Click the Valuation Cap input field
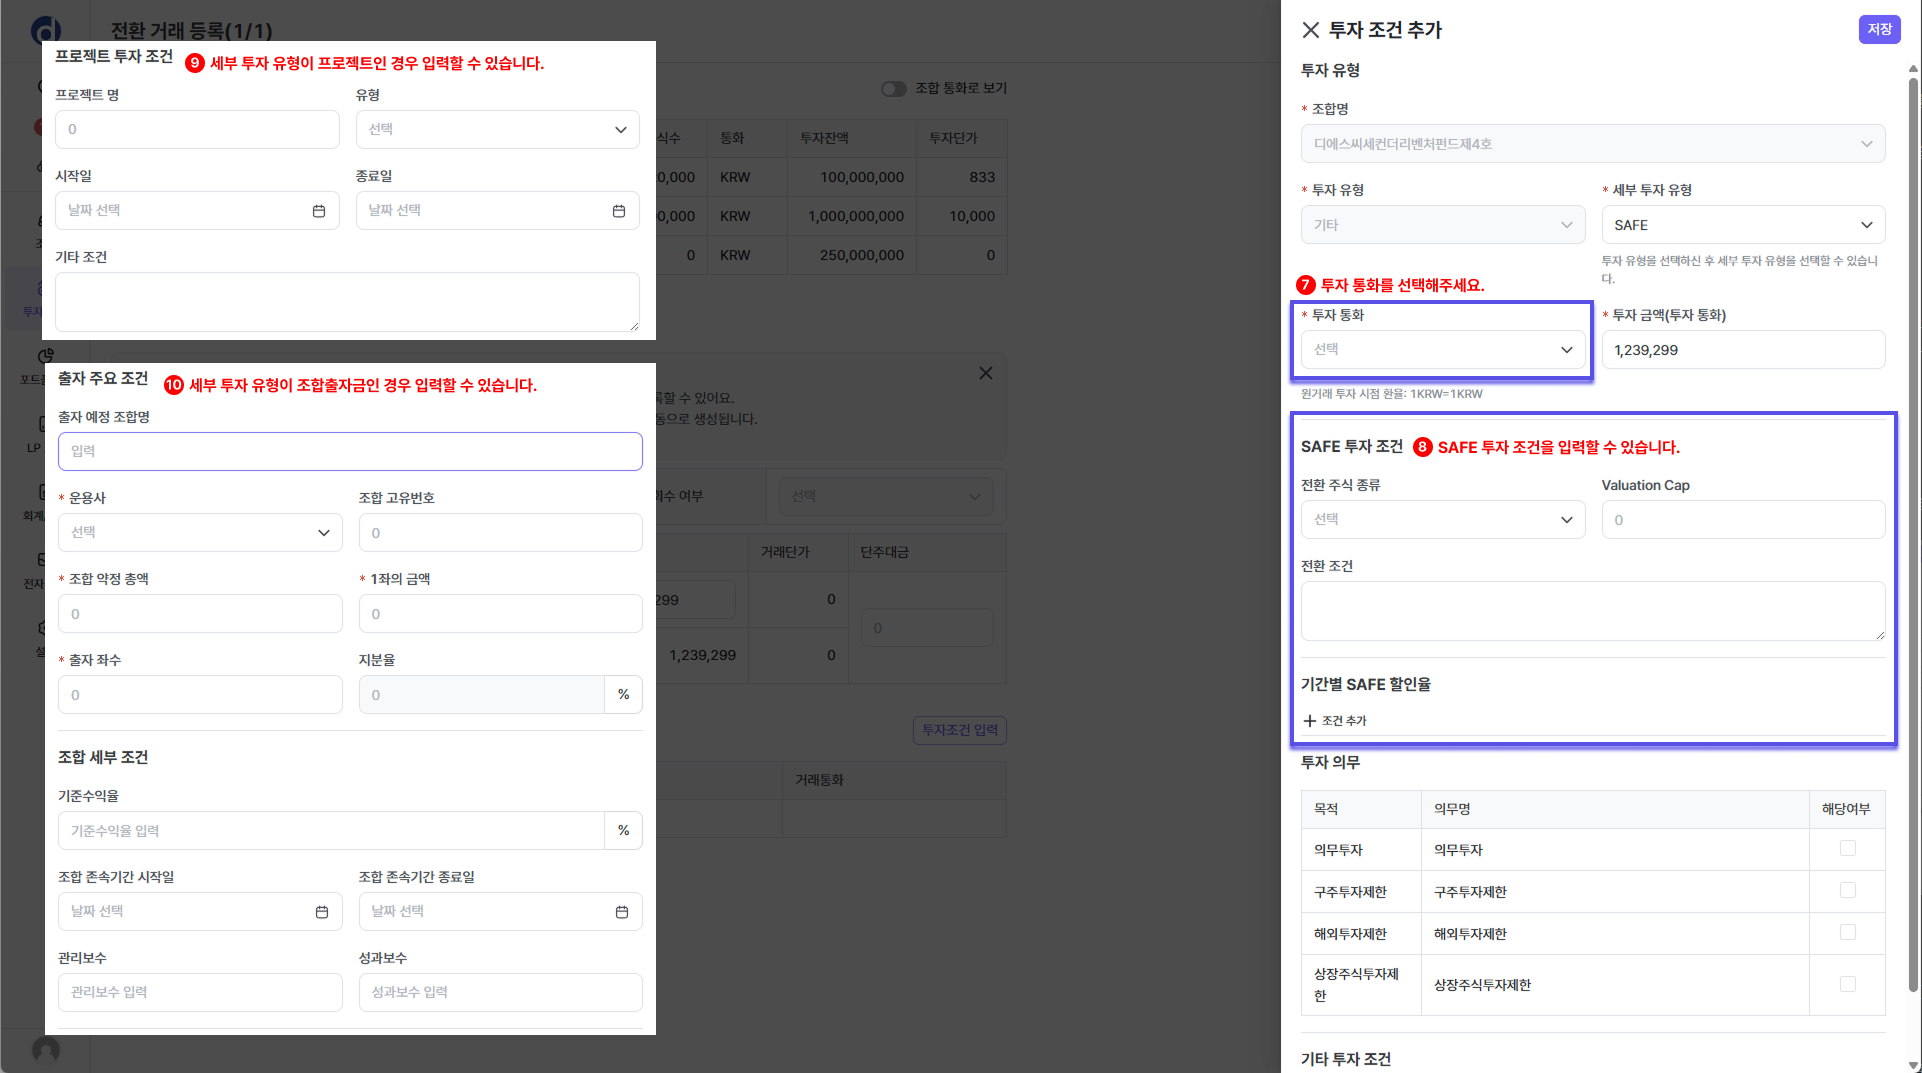Image resolution: width=1922 pixels, height=1073 pixels. pos(1742,520)
